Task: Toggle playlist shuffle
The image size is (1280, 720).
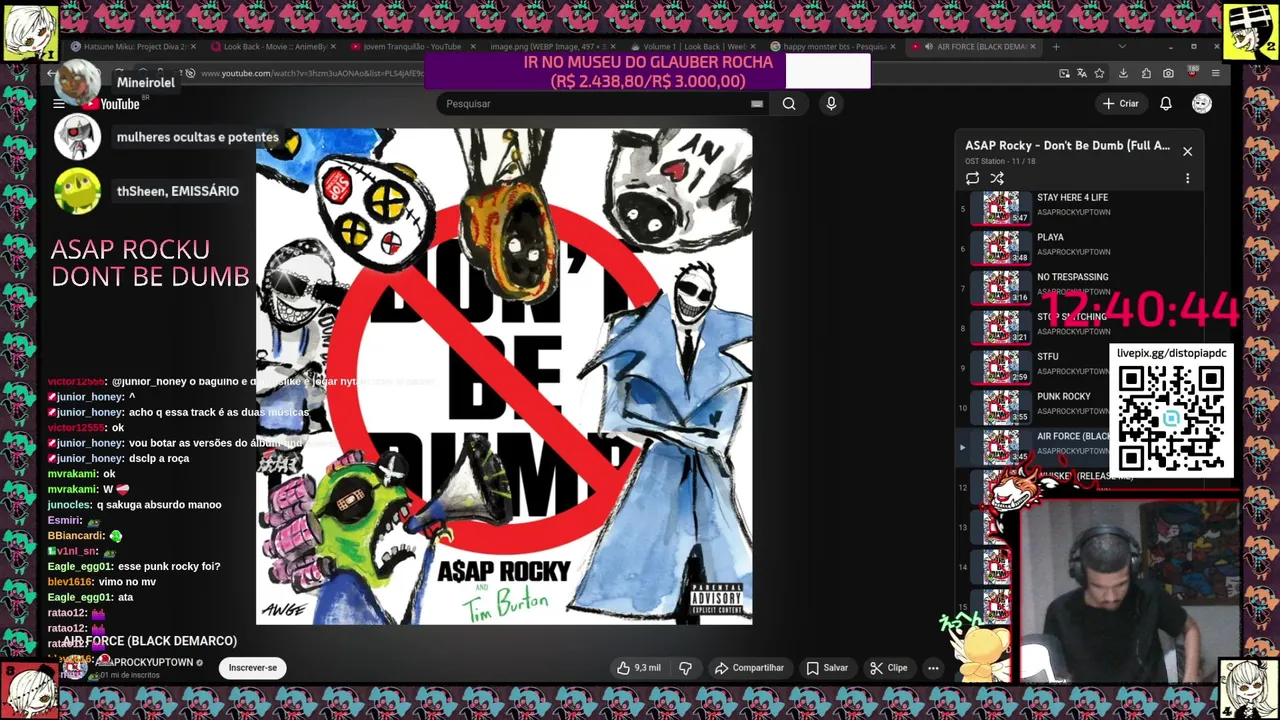Action: [997, 178]
